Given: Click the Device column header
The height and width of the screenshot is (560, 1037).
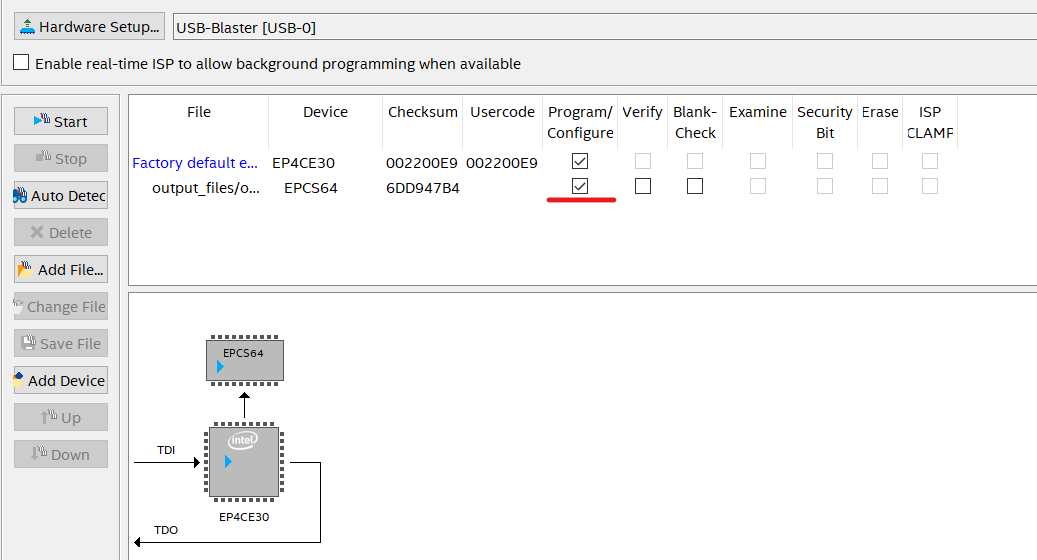Looking at the screenshot, I should coord(325,112).
